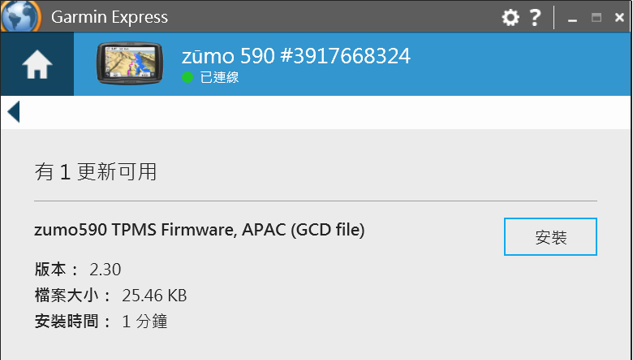Select the 有 1 更新可用 heading

[96, 172]
